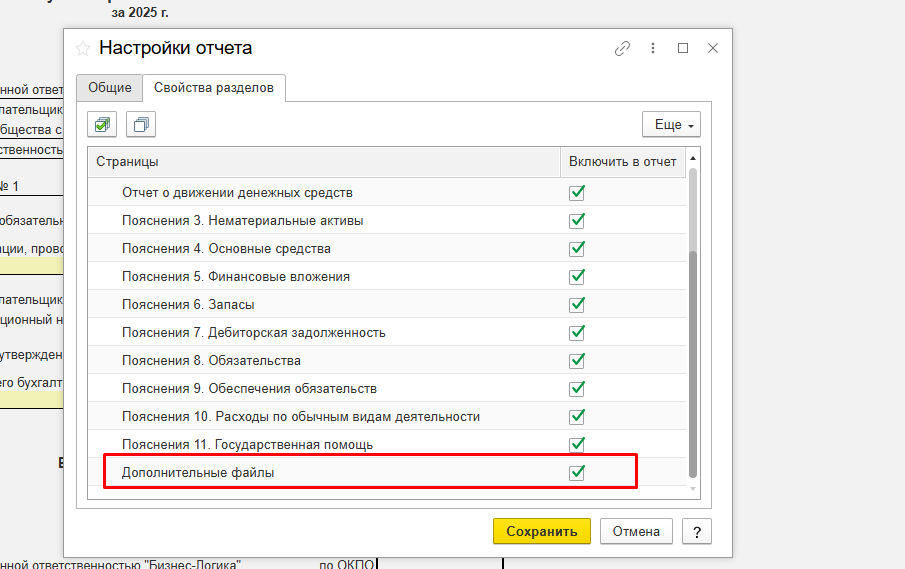The width and height of the screenshot is (905, 569).
Task: Select row Пояснения 9. Обеспечения обязательств
Action: (x=387, y=388)
